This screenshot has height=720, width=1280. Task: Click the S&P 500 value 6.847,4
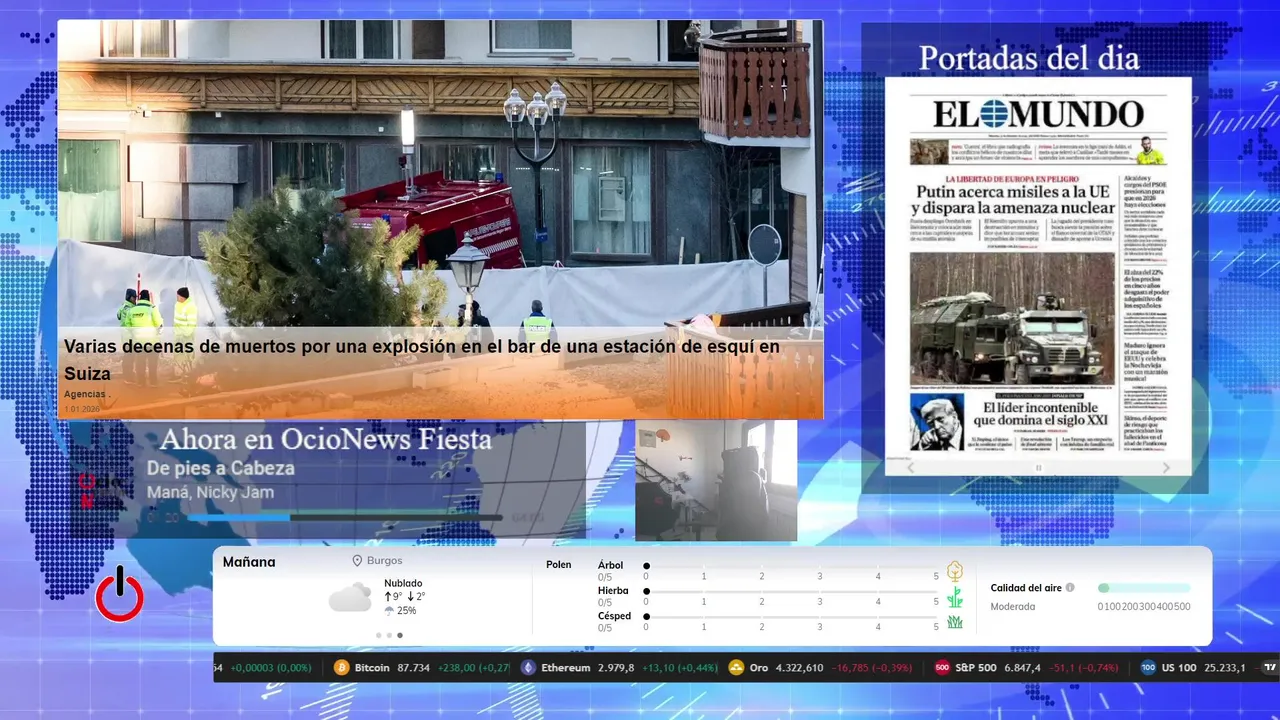[x=1022, y=668]
